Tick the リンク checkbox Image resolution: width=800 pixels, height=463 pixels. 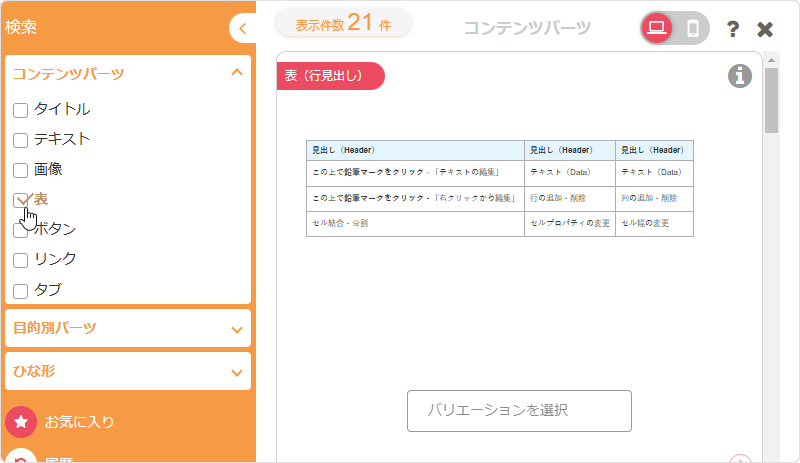[x=20, y=260]
